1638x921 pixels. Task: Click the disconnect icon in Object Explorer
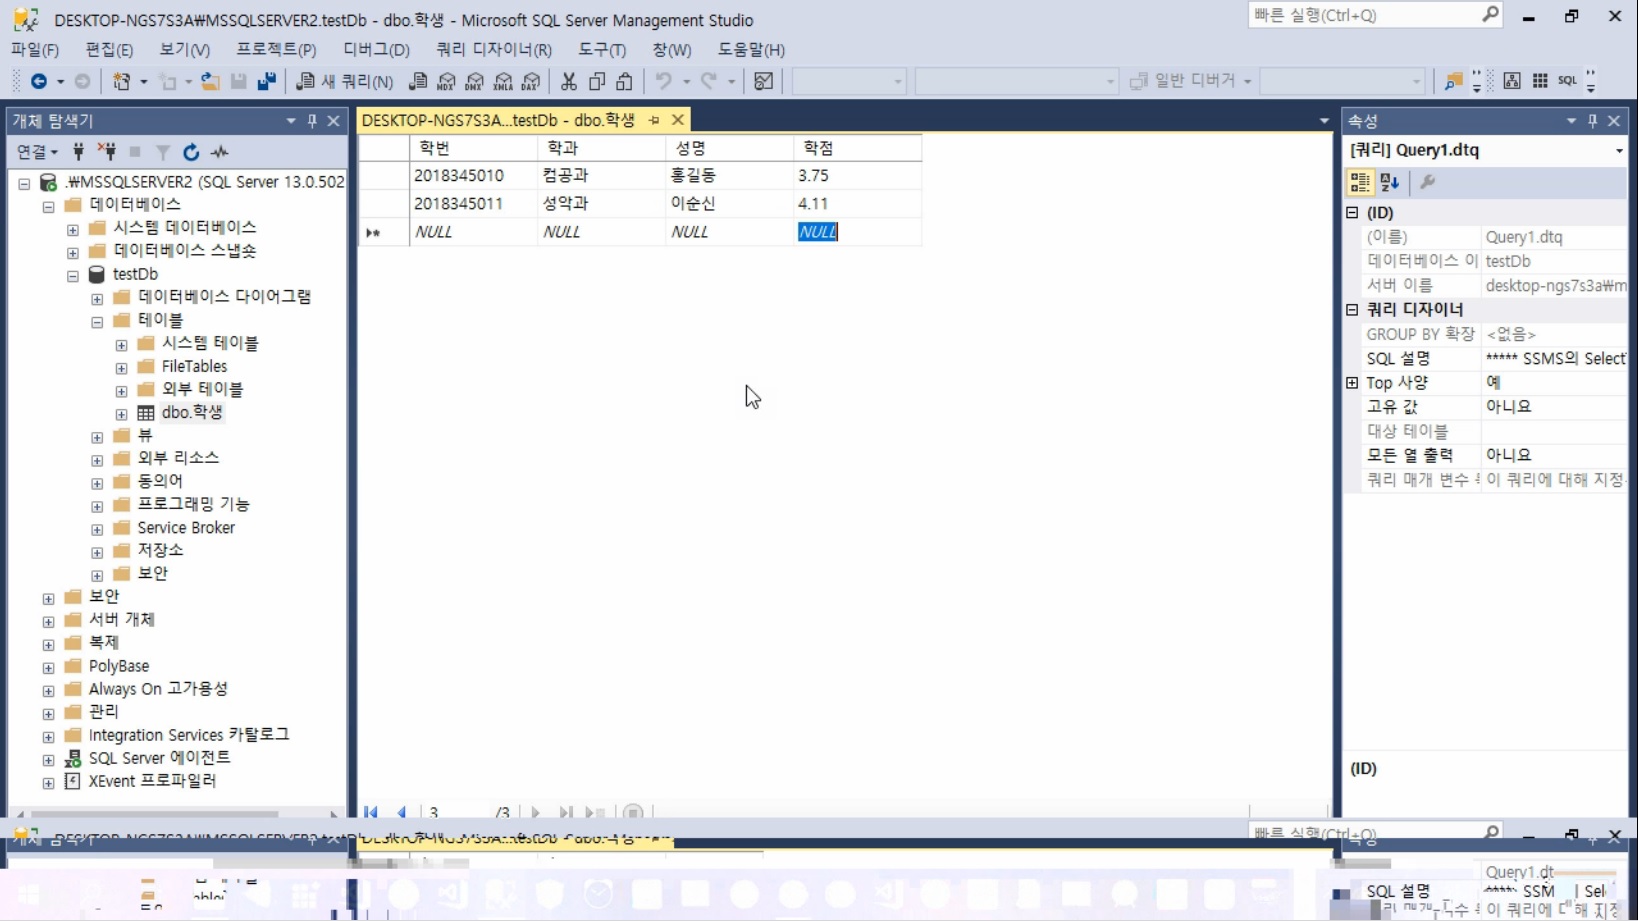coord(107,152)
